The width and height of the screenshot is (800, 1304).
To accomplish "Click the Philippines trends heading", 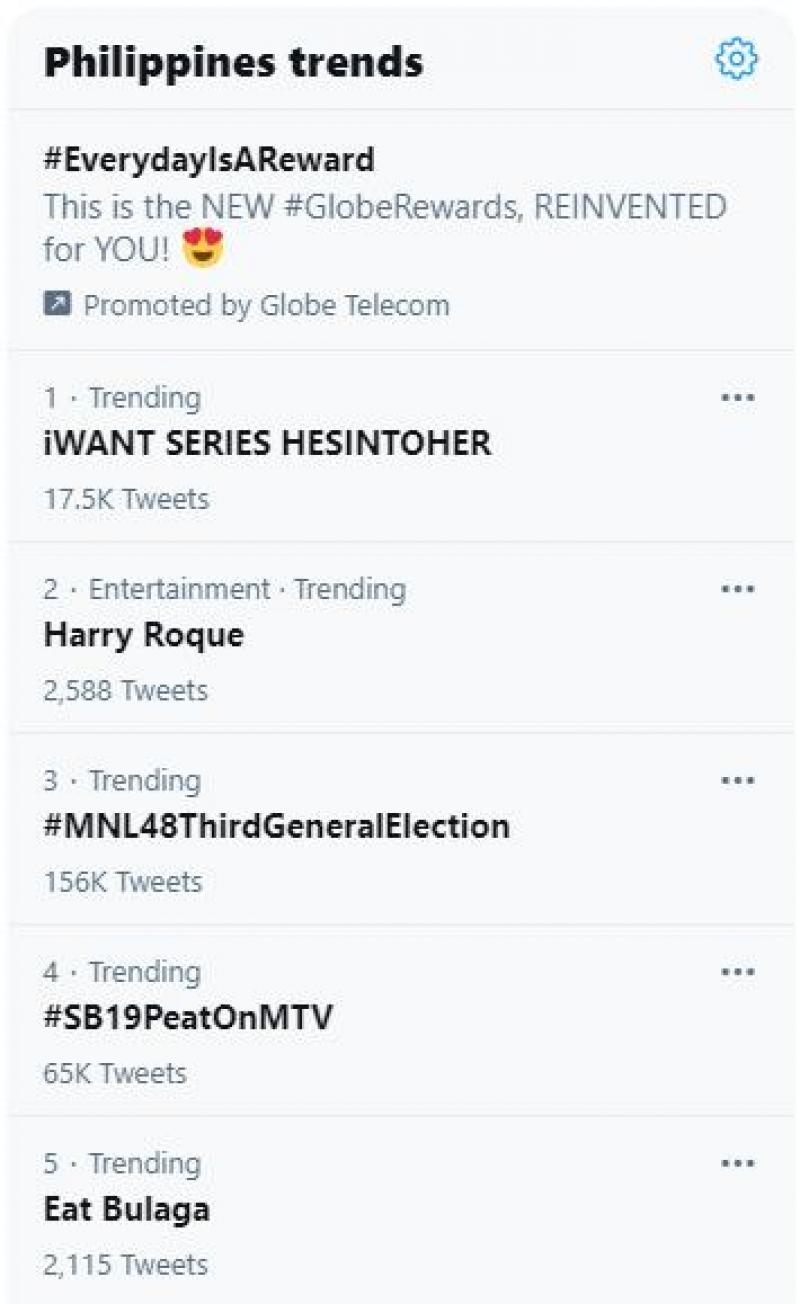I will pos(233,62).
